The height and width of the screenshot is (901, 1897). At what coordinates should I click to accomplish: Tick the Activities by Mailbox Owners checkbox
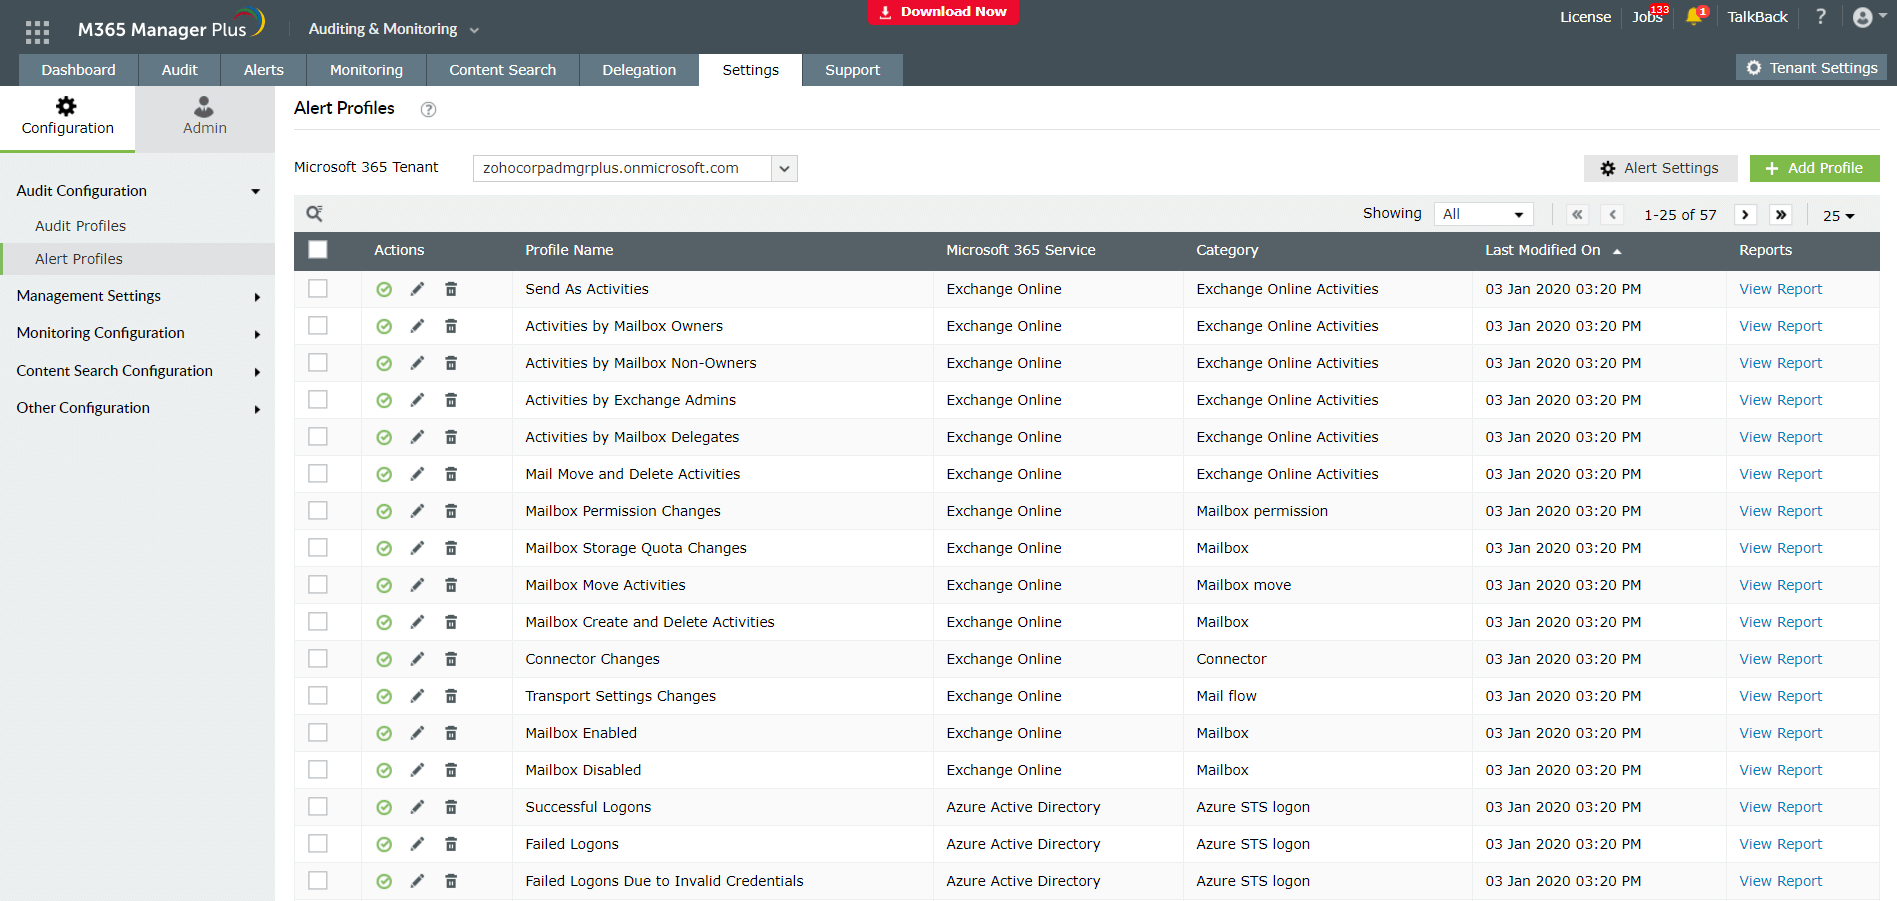point(318,325)
